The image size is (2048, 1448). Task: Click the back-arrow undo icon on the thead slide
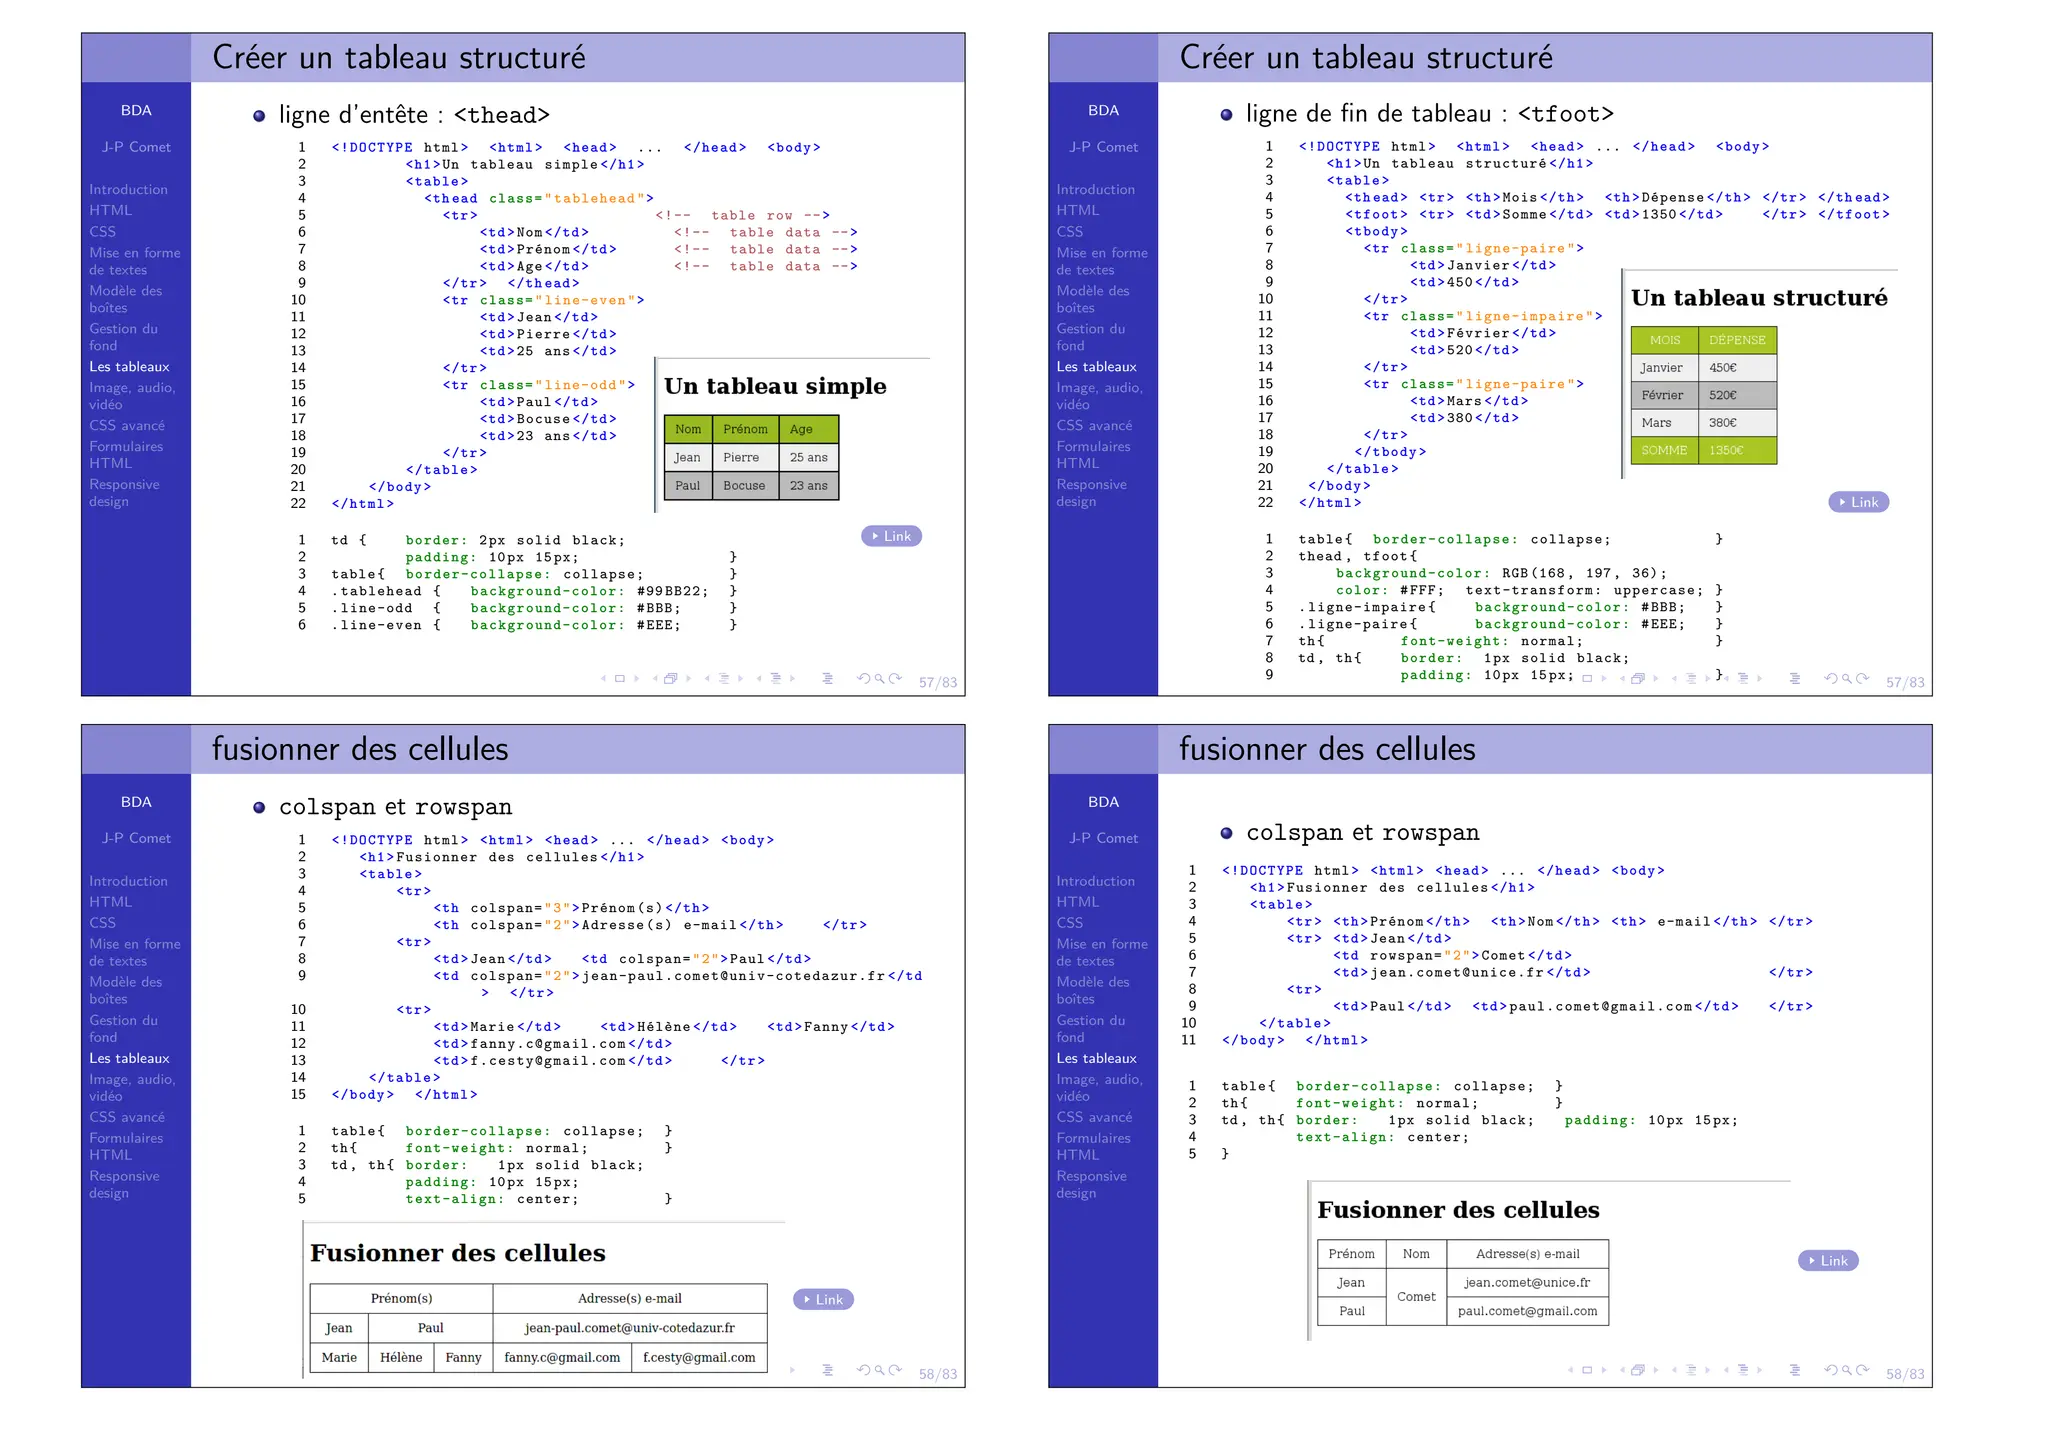863,679
